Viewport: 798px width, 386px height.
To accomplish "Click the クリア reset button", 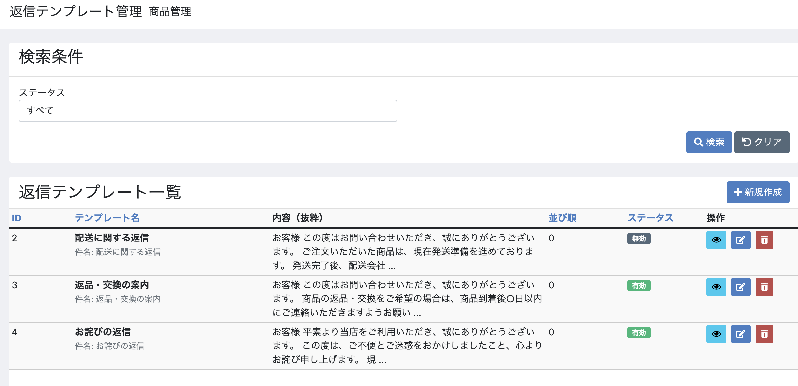I will click(762, 142).
